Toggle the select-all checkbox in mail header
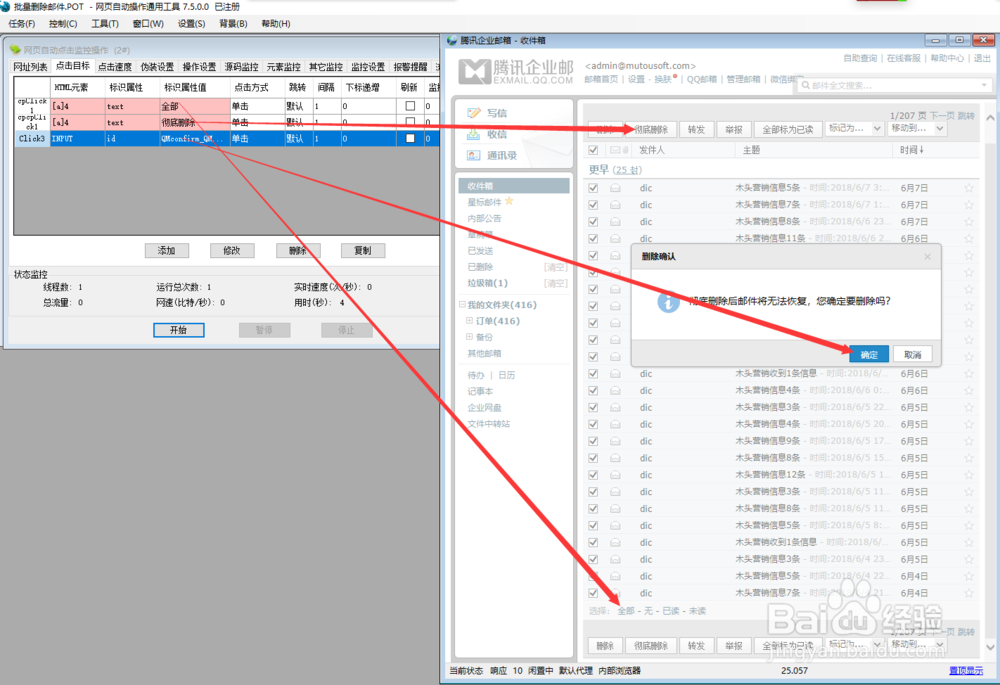 pos(593,150)
